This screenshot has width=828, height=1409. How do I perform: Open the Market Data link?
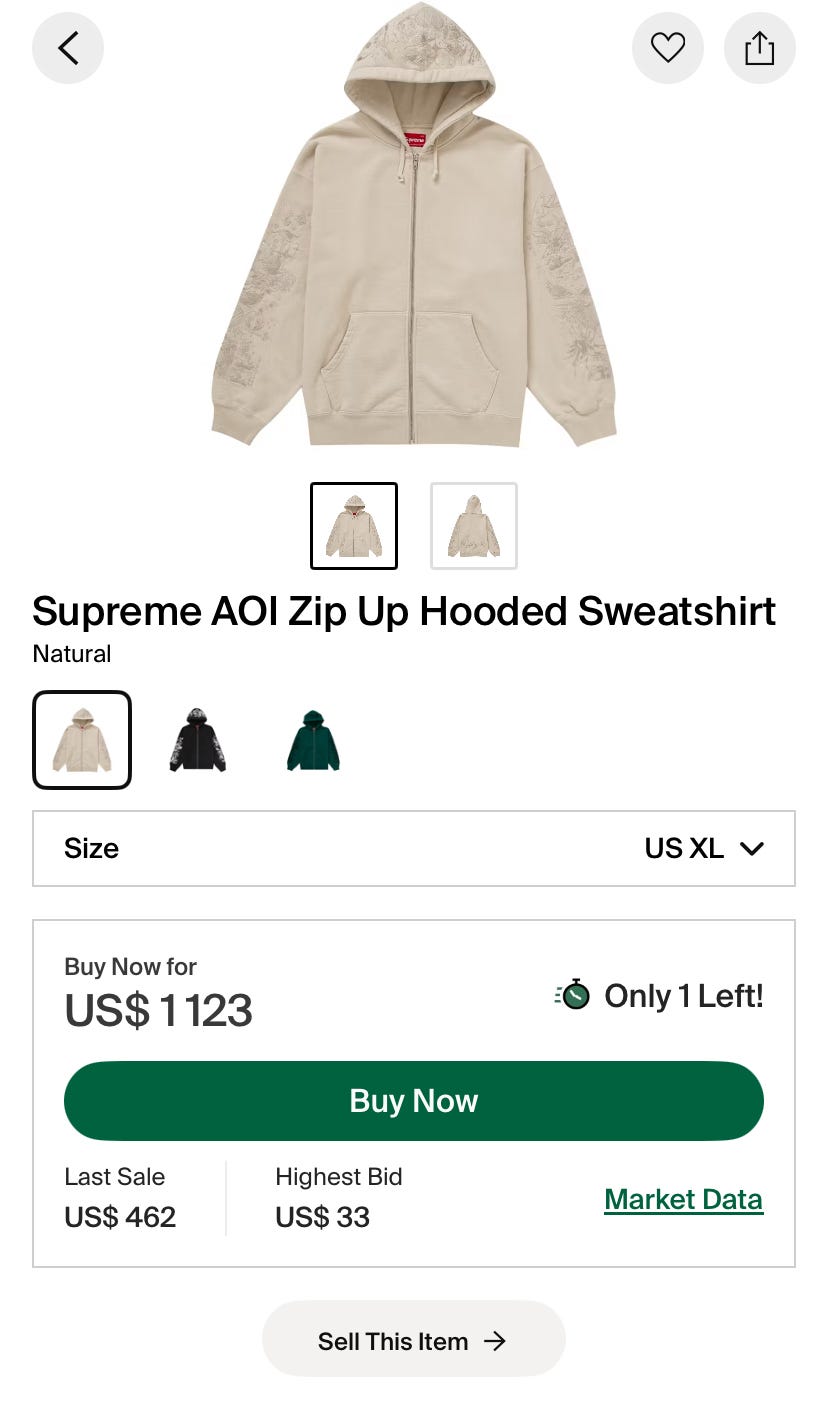coord(684,1199)
